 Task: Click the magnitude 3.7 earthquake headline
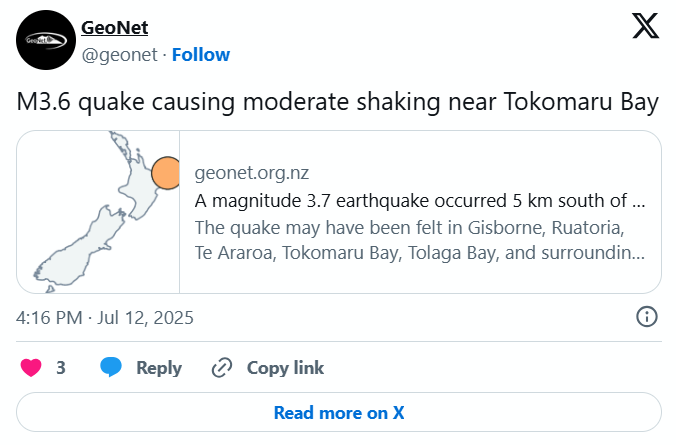pyautogui.click(x=420, y=201)
